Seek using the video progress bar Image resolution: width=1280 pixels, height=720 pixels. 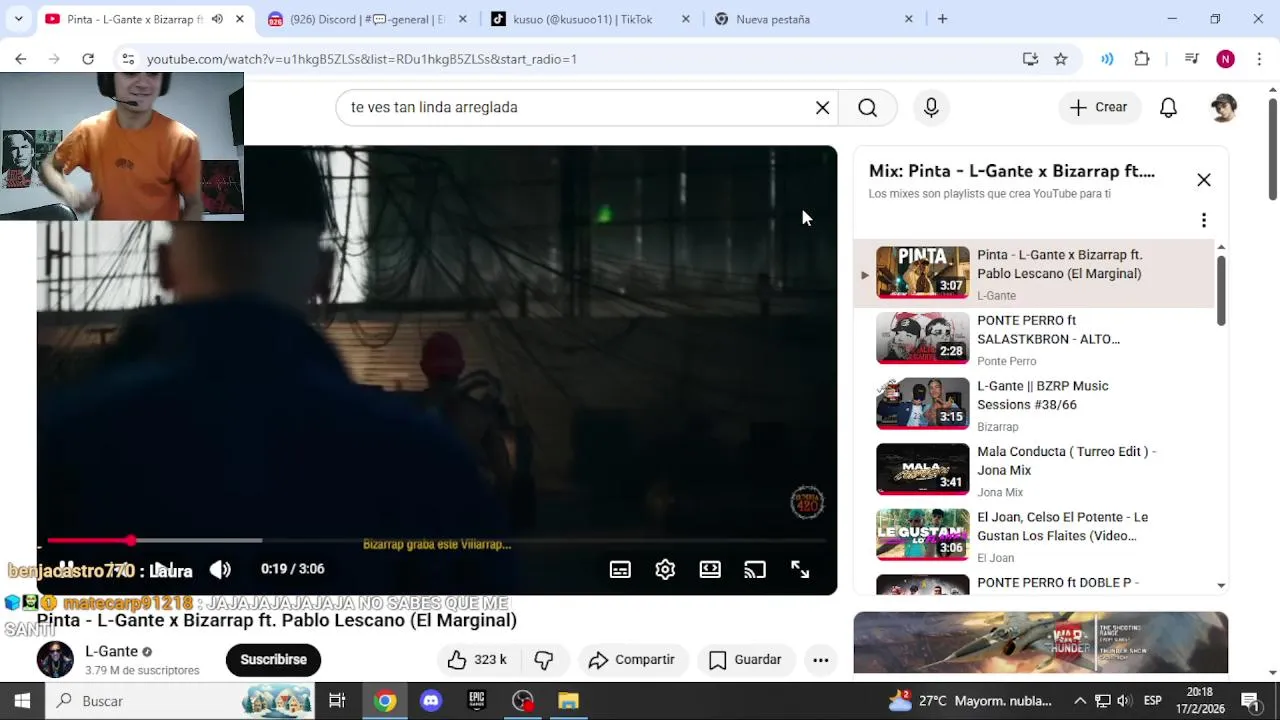(x=437, y=541)
